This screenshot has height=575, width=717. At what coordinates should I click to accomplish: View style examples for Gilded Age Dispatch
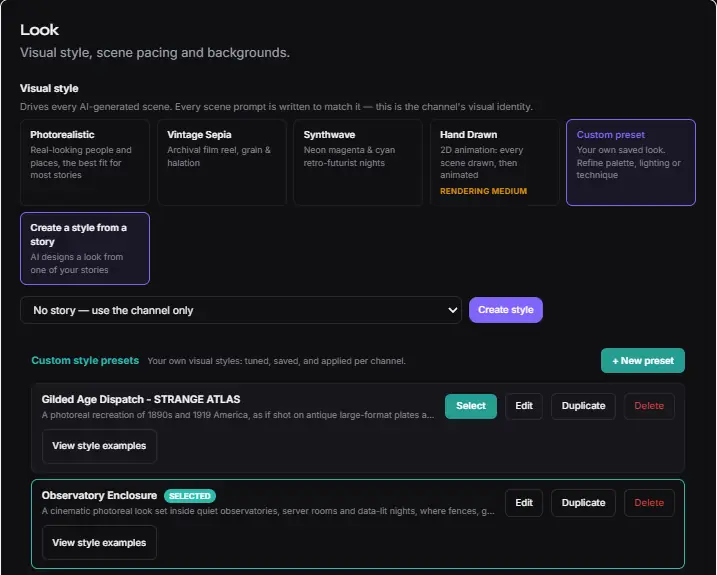click(x=99, y=446)
